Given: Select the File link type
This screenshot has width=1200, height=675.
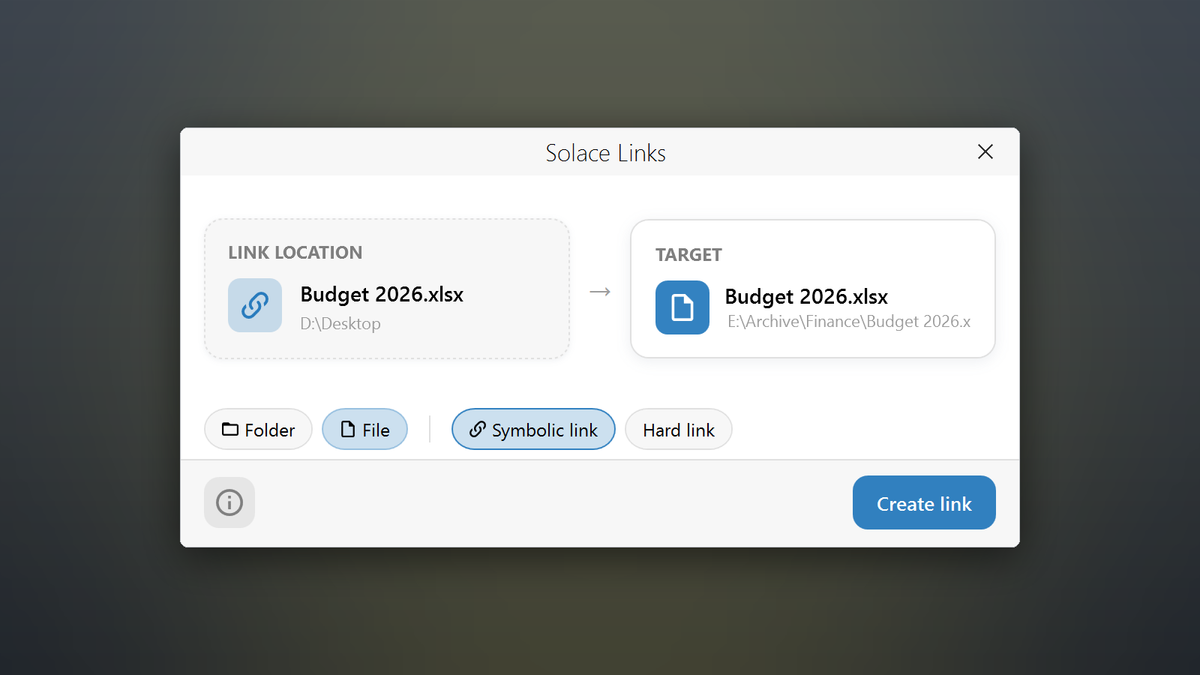Looking at the screenshot, I should (x=365, y=430).
